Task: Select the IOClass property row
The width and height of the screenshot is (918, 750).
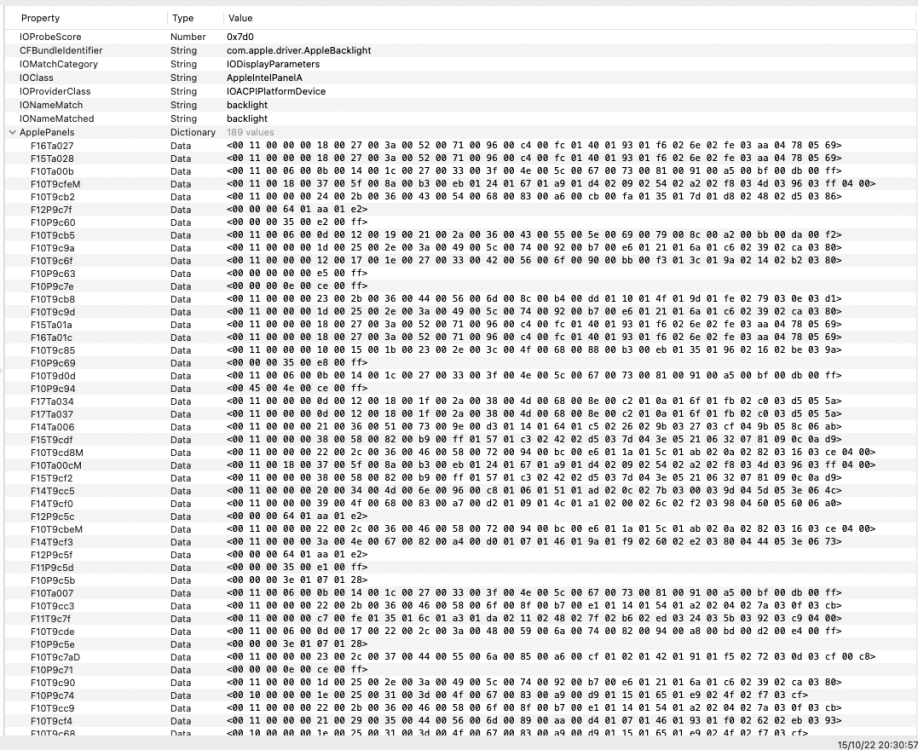Action: click(x=36, y=78)
